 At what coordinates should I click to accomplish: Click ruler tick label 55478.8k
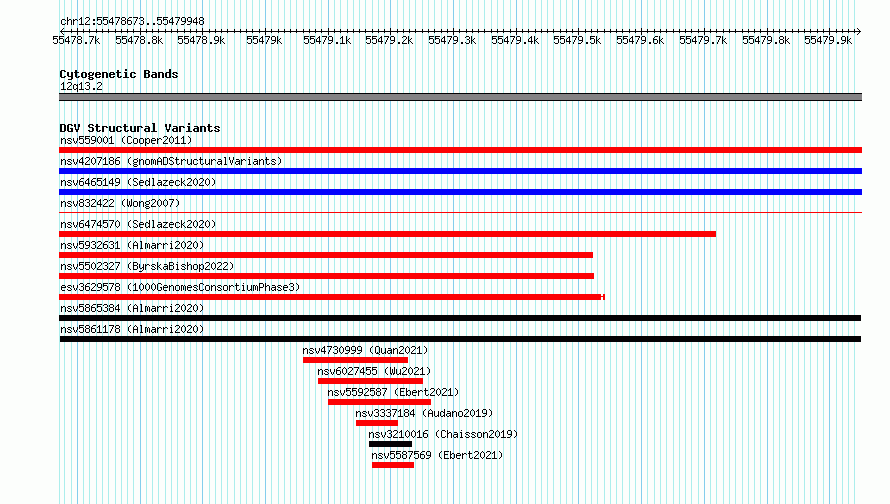pyautogui.click(x=139, y=40)
